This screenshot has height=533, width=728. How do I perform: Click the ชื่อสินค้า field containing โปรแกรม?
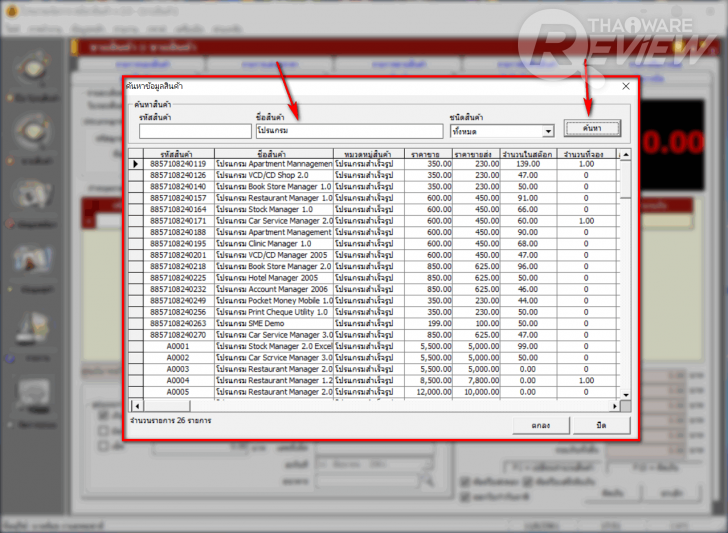click(x=350, y=131)
